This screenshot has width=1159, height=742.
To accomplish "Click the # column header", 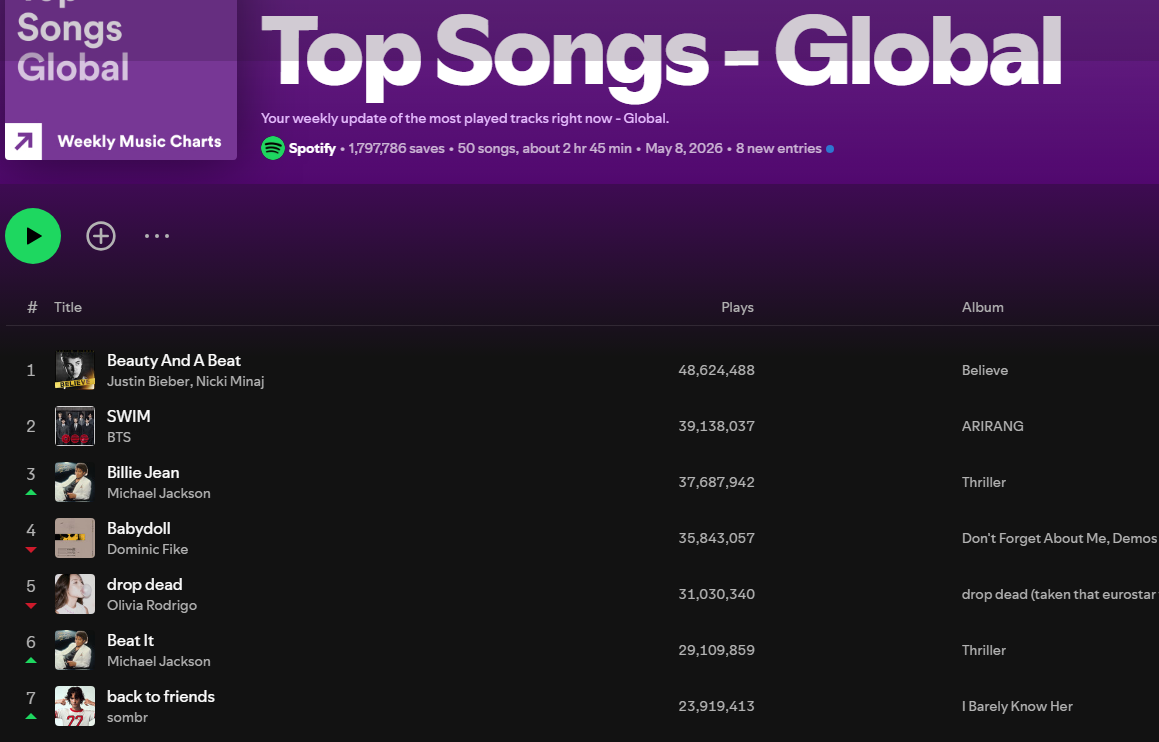I will (32, 307).
